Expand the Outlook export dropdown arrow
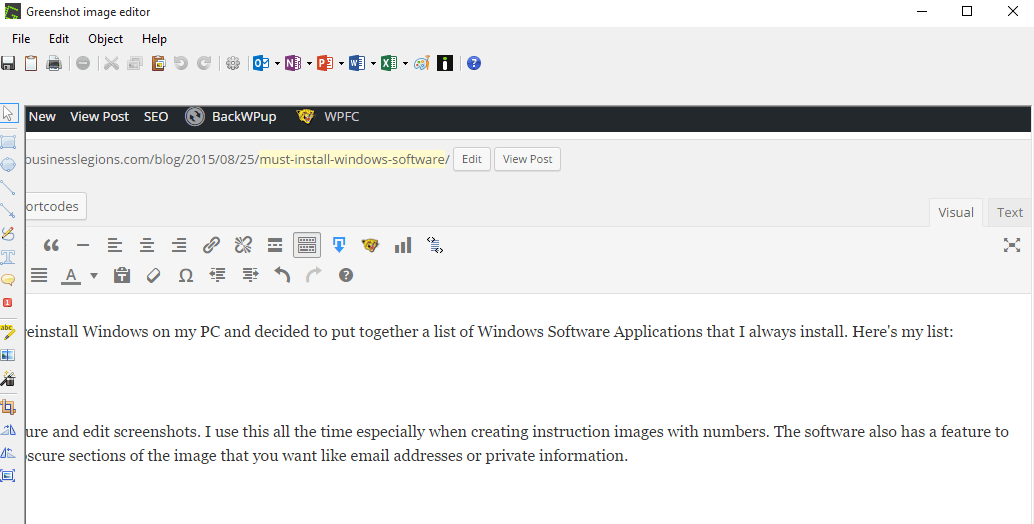 [277, 63]
